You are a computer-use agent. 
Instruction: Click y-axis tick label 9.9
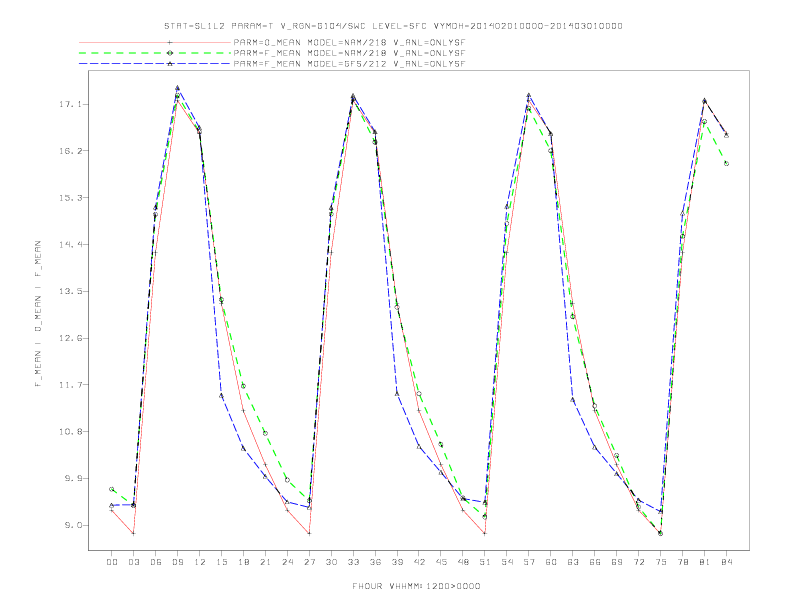tap(72, 478)
